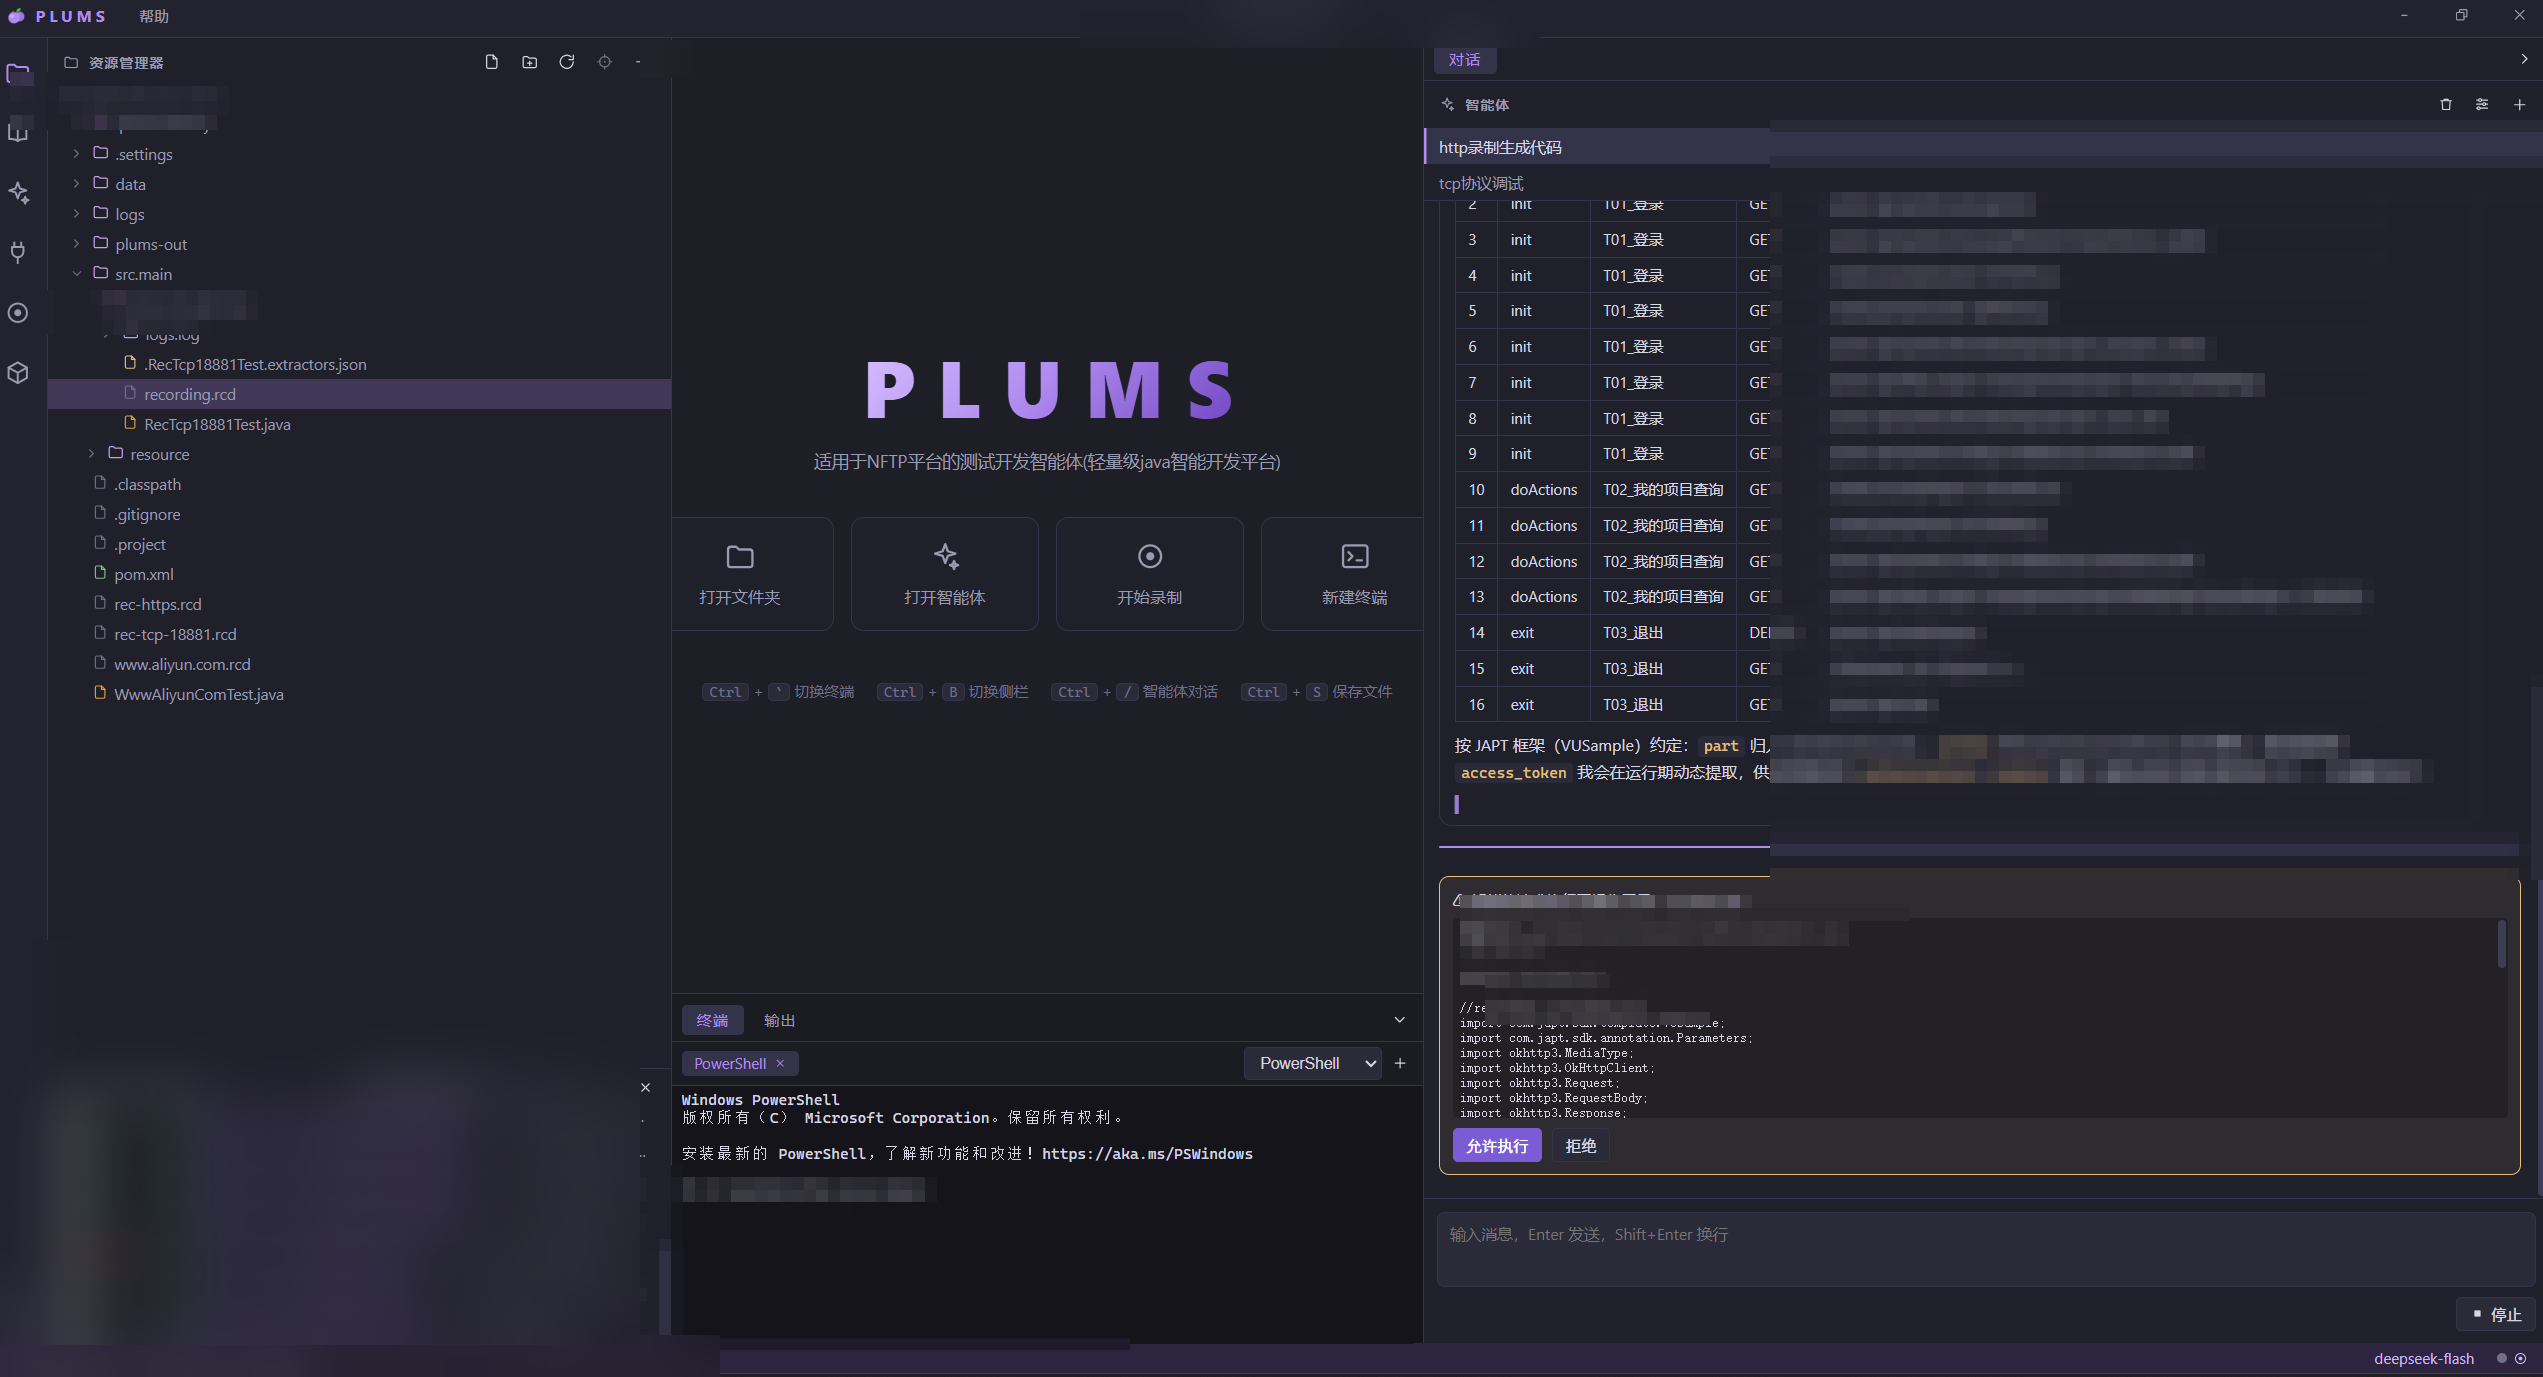Open the package cube icon in sidebar
Screen dimensions: 2543x1377
point(18,373)
